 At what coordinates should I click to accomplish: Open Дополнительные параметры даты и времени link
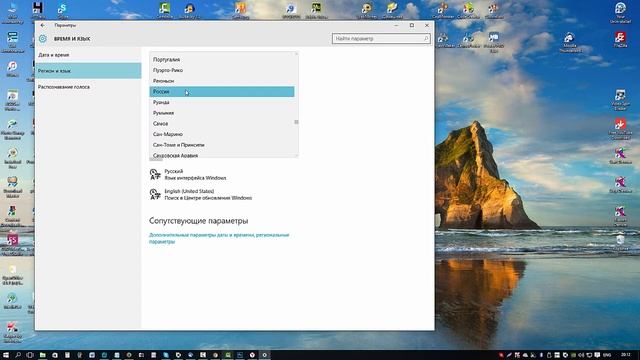[219, 238]
